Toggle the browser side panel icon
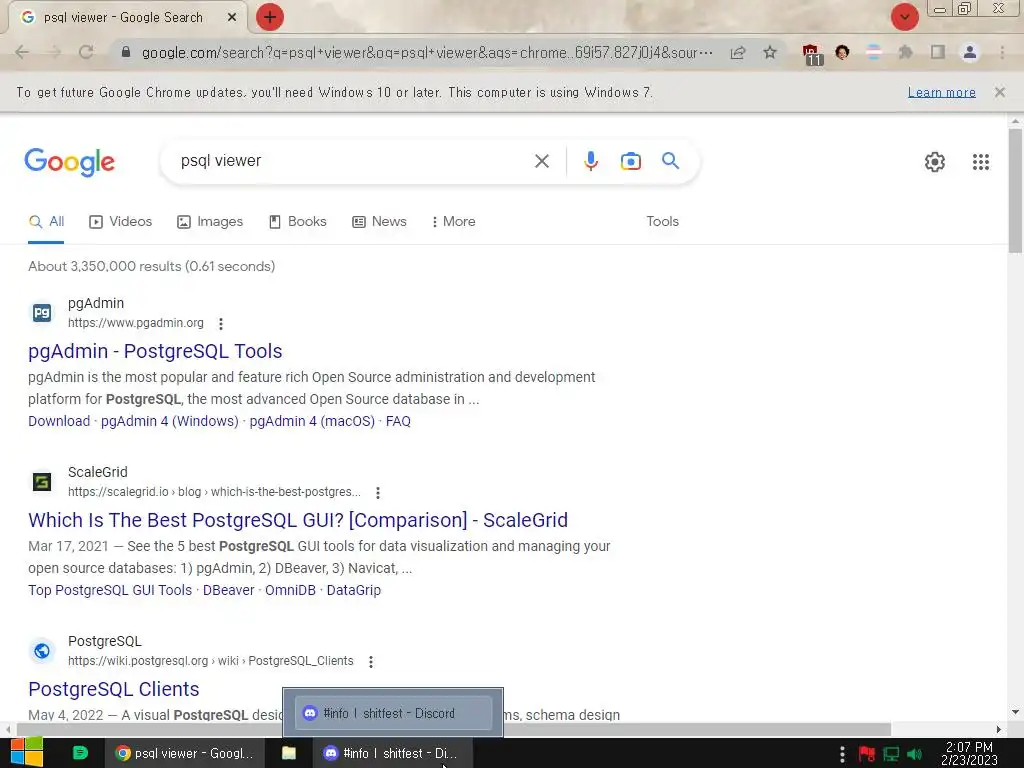Viewport: 1024px width, 768px height. [x=938, y=52]
